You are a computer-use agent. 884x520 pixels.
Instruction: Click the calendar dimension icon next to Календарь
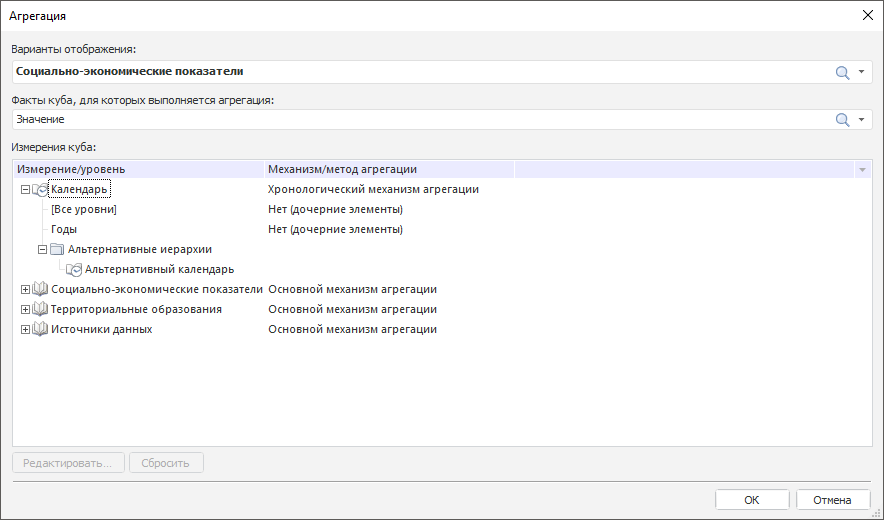click(40, 189)
